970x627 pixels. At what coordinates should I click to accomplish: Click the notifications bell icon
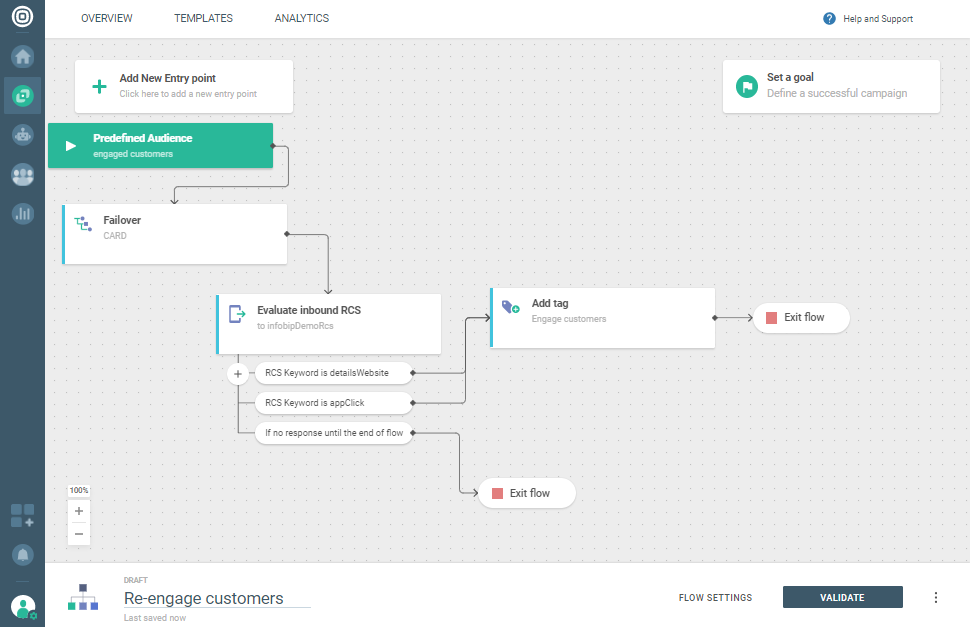[22, 554]
